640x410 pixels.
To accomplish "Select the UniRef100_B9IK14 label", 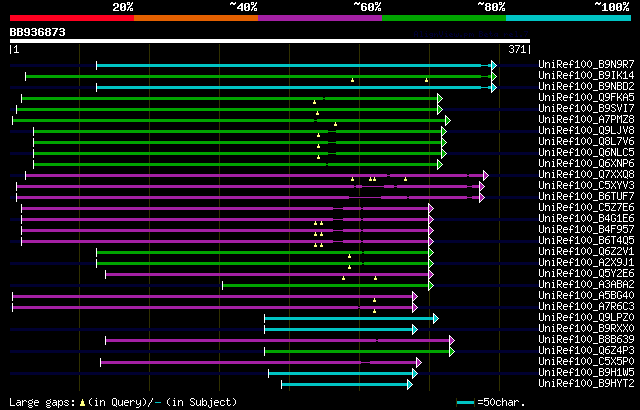I will point(586,75).
